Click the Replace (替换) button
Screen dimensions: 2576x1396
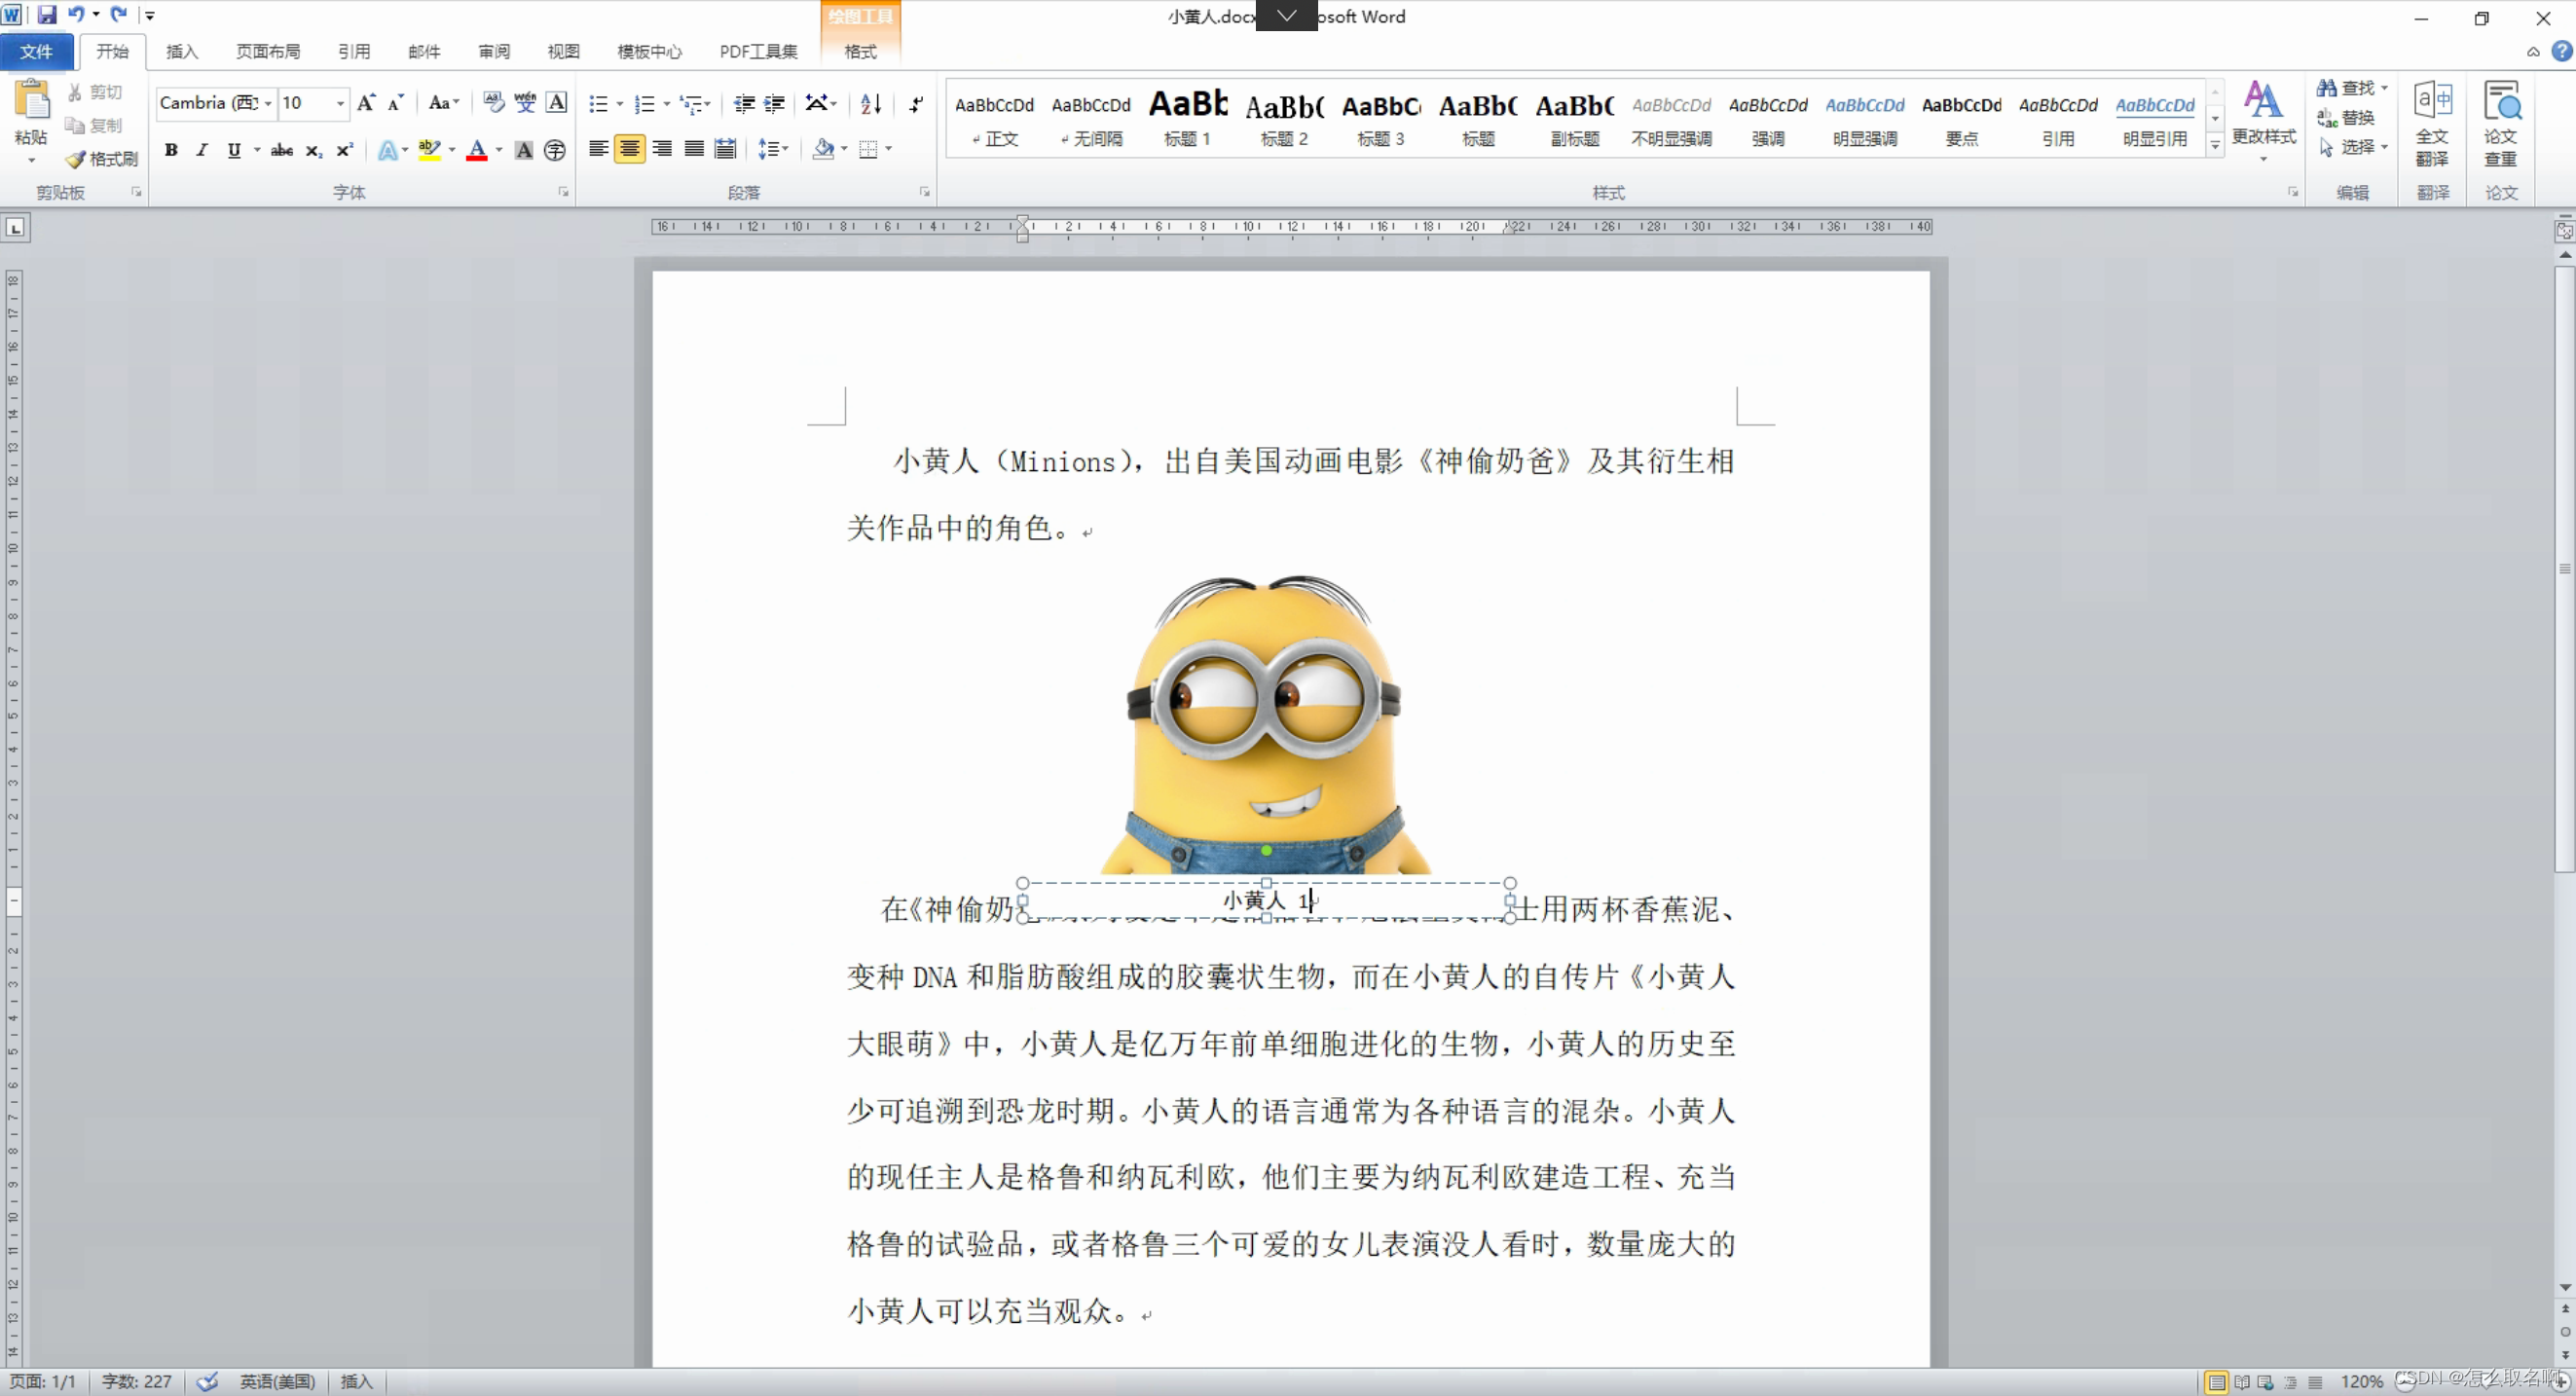(2346, 118)
